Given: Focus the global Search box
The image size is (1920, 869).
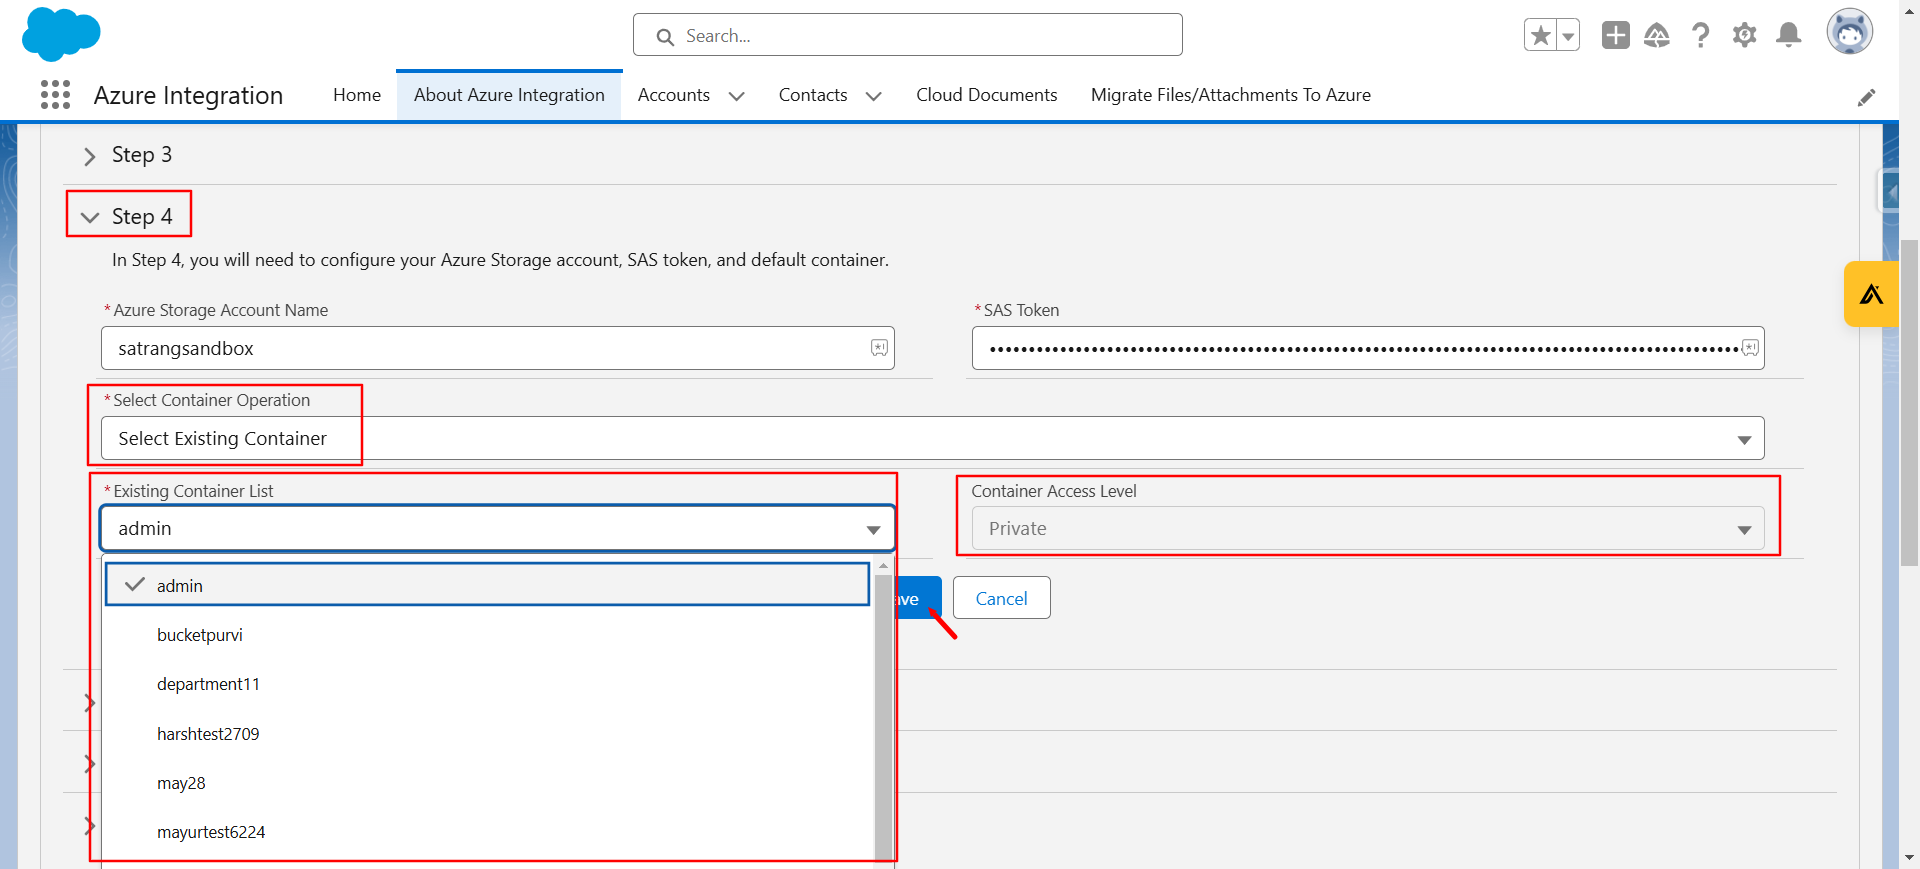Looking at the screenshot, I should [x=907, y=35].
